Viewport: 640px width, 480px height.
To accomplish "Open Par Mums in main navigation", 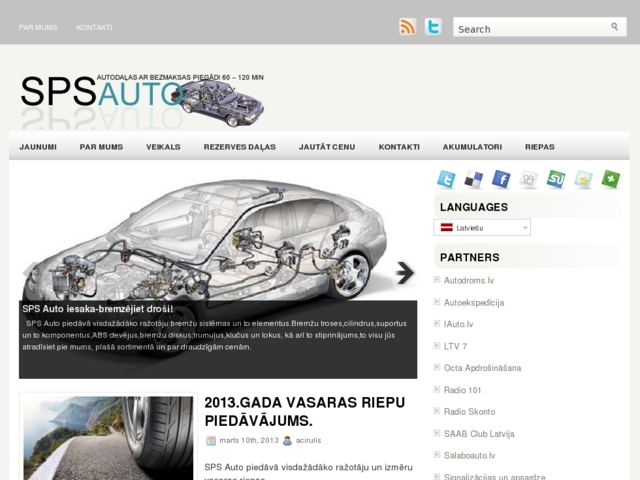I will [101, 147].
